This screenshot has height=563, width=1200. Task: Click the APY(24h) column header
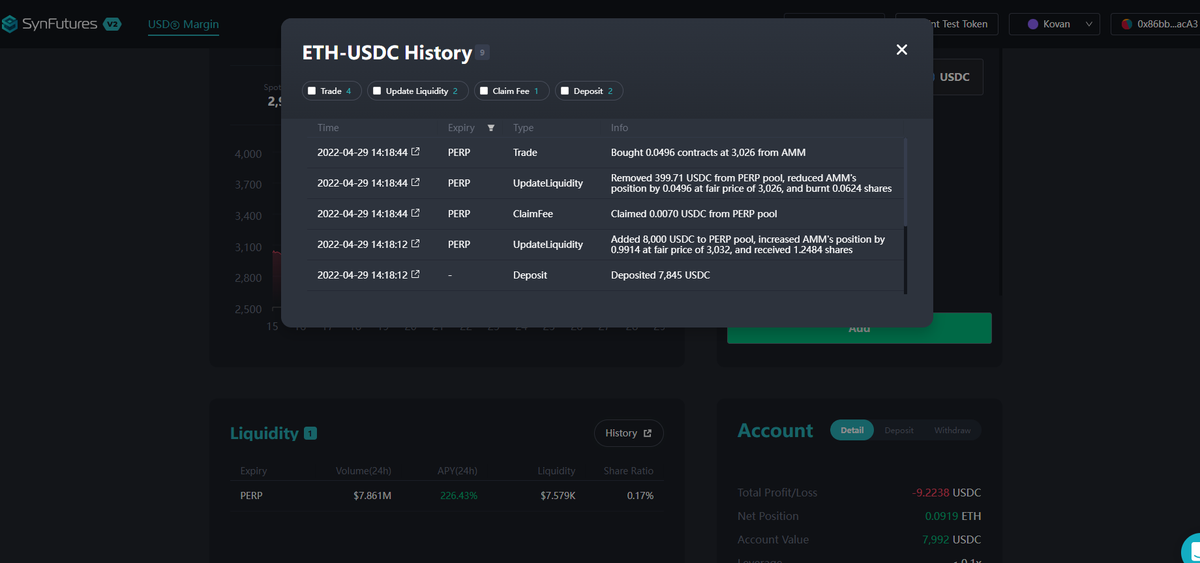457,471
